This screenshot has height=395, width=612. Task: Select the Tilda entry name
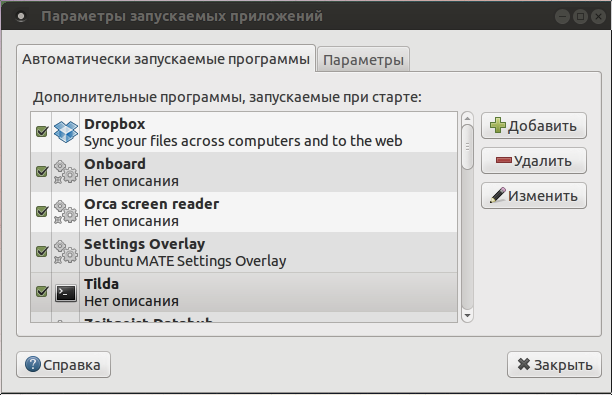tap(101, 284)
